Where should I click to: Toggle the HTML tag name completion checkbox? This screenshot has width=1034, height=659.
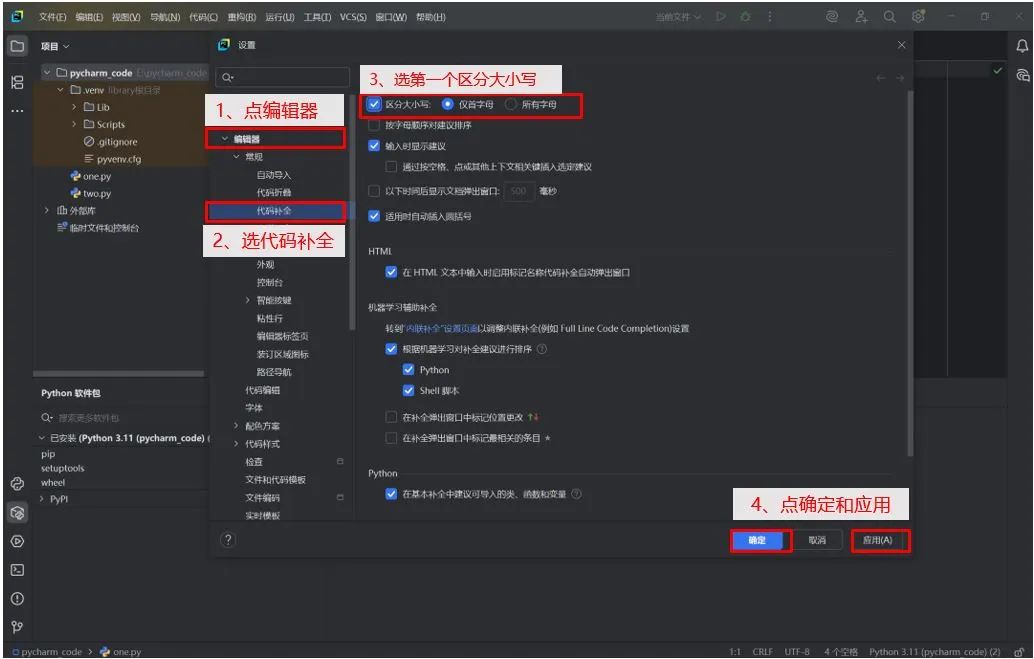point(391,272)
